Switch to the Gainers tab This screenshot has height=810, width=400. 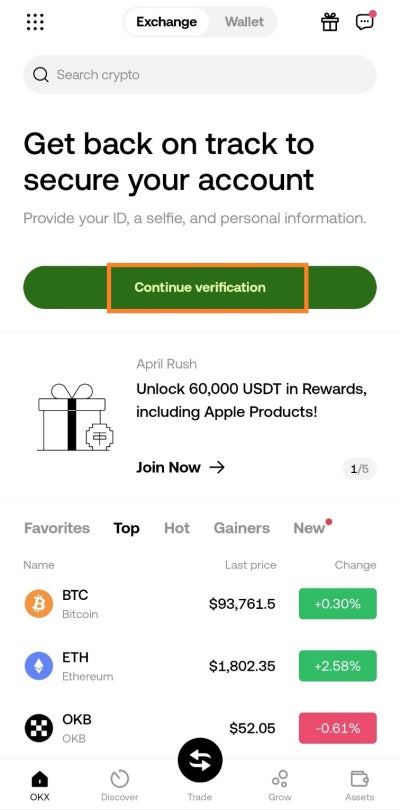(x=241, y=528)
